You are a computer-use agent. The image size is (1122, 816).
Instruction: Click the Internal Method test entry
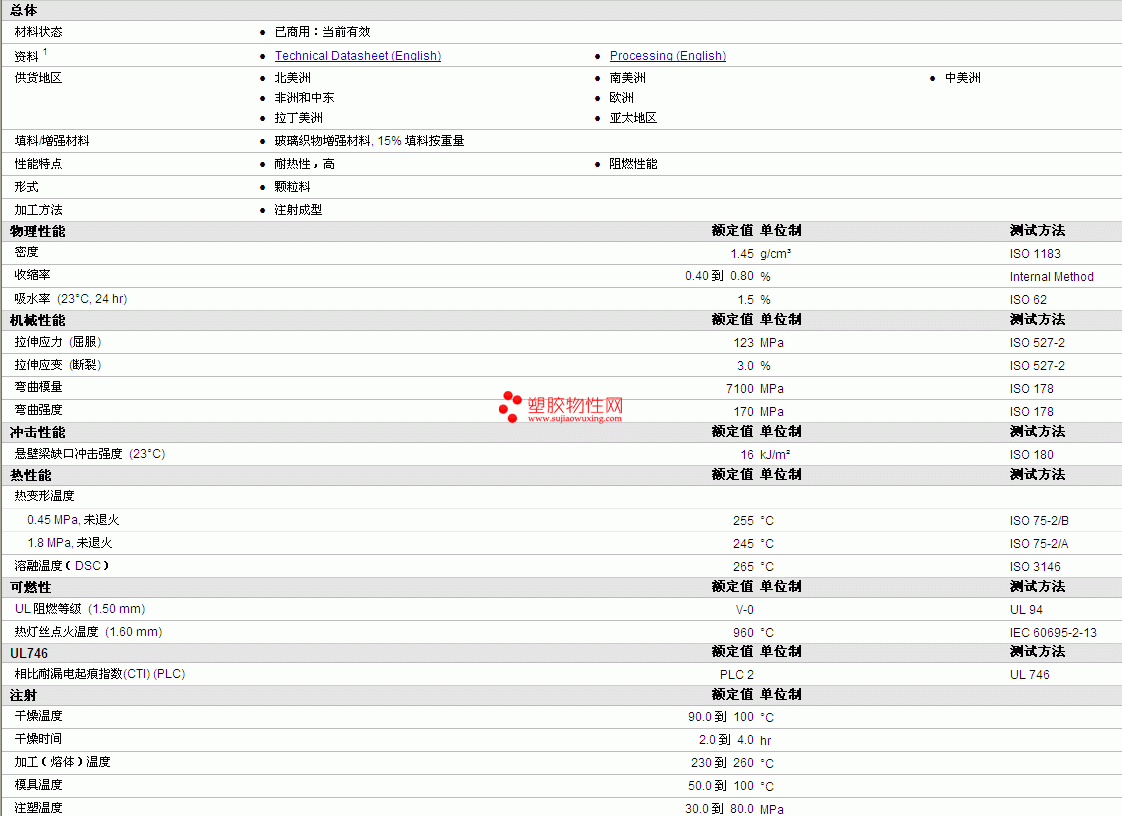click(x=1052, y=277)
